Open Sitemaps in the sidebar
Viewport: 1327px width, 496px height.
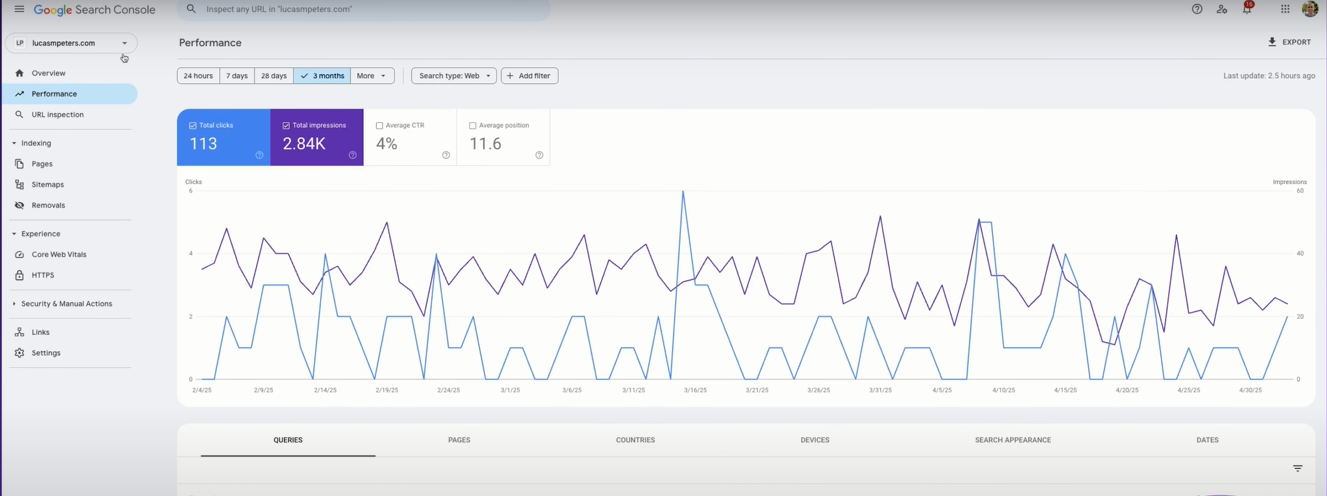coord(70,185)
